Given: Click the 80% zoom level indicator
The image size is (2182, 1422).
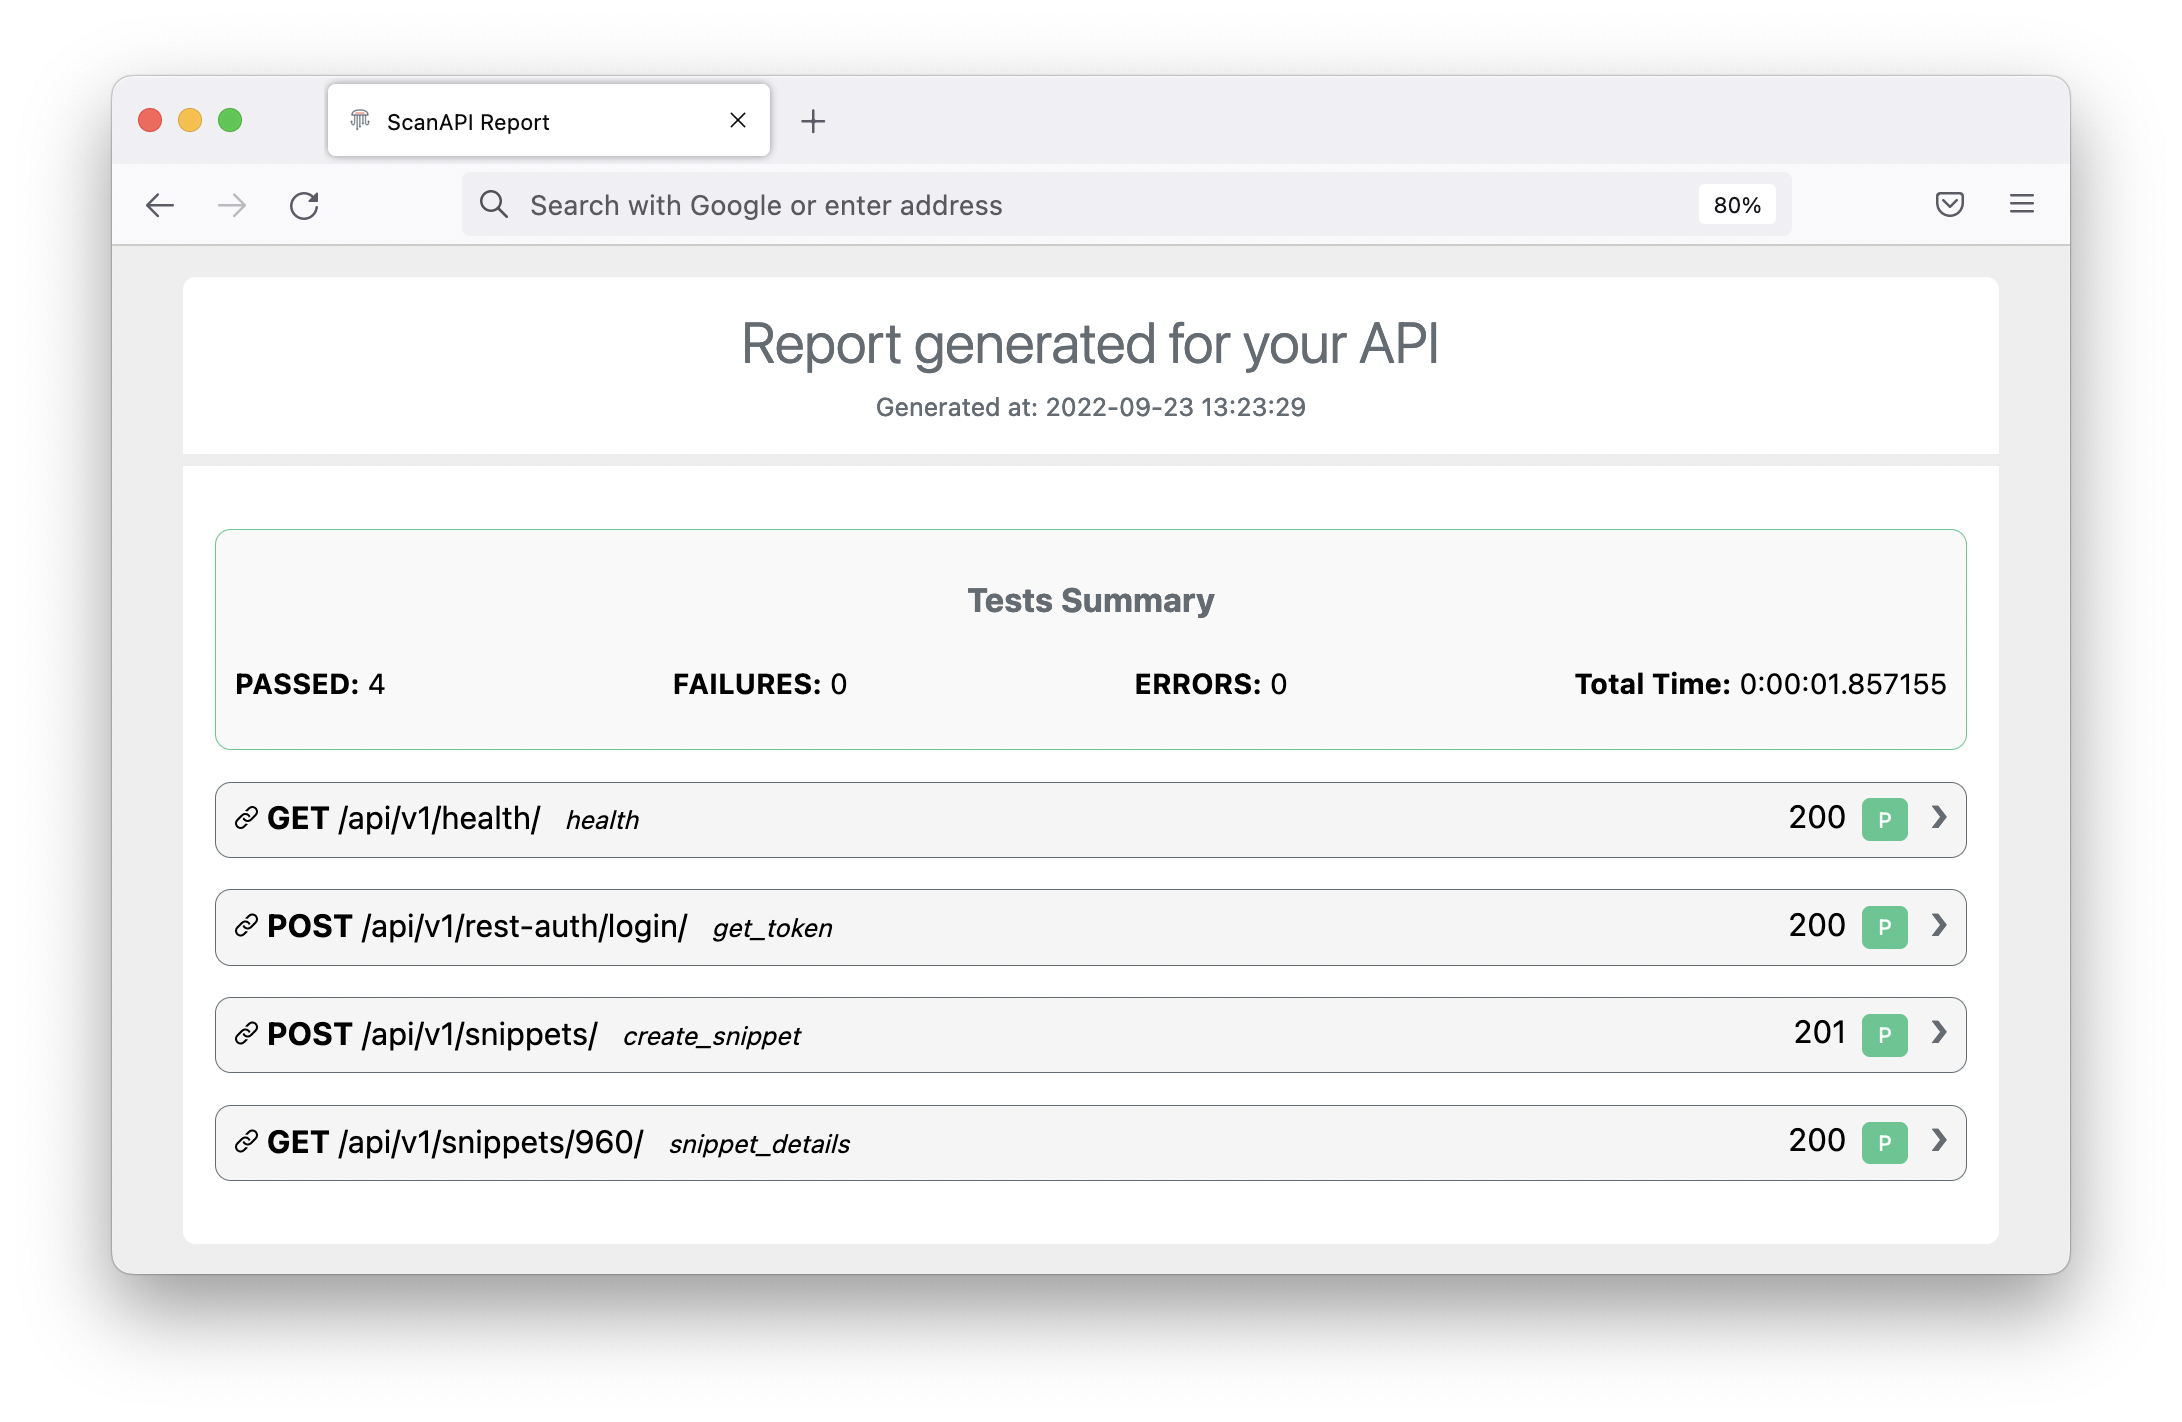Looking at the screenshot, I should (x=1737, y=204).
